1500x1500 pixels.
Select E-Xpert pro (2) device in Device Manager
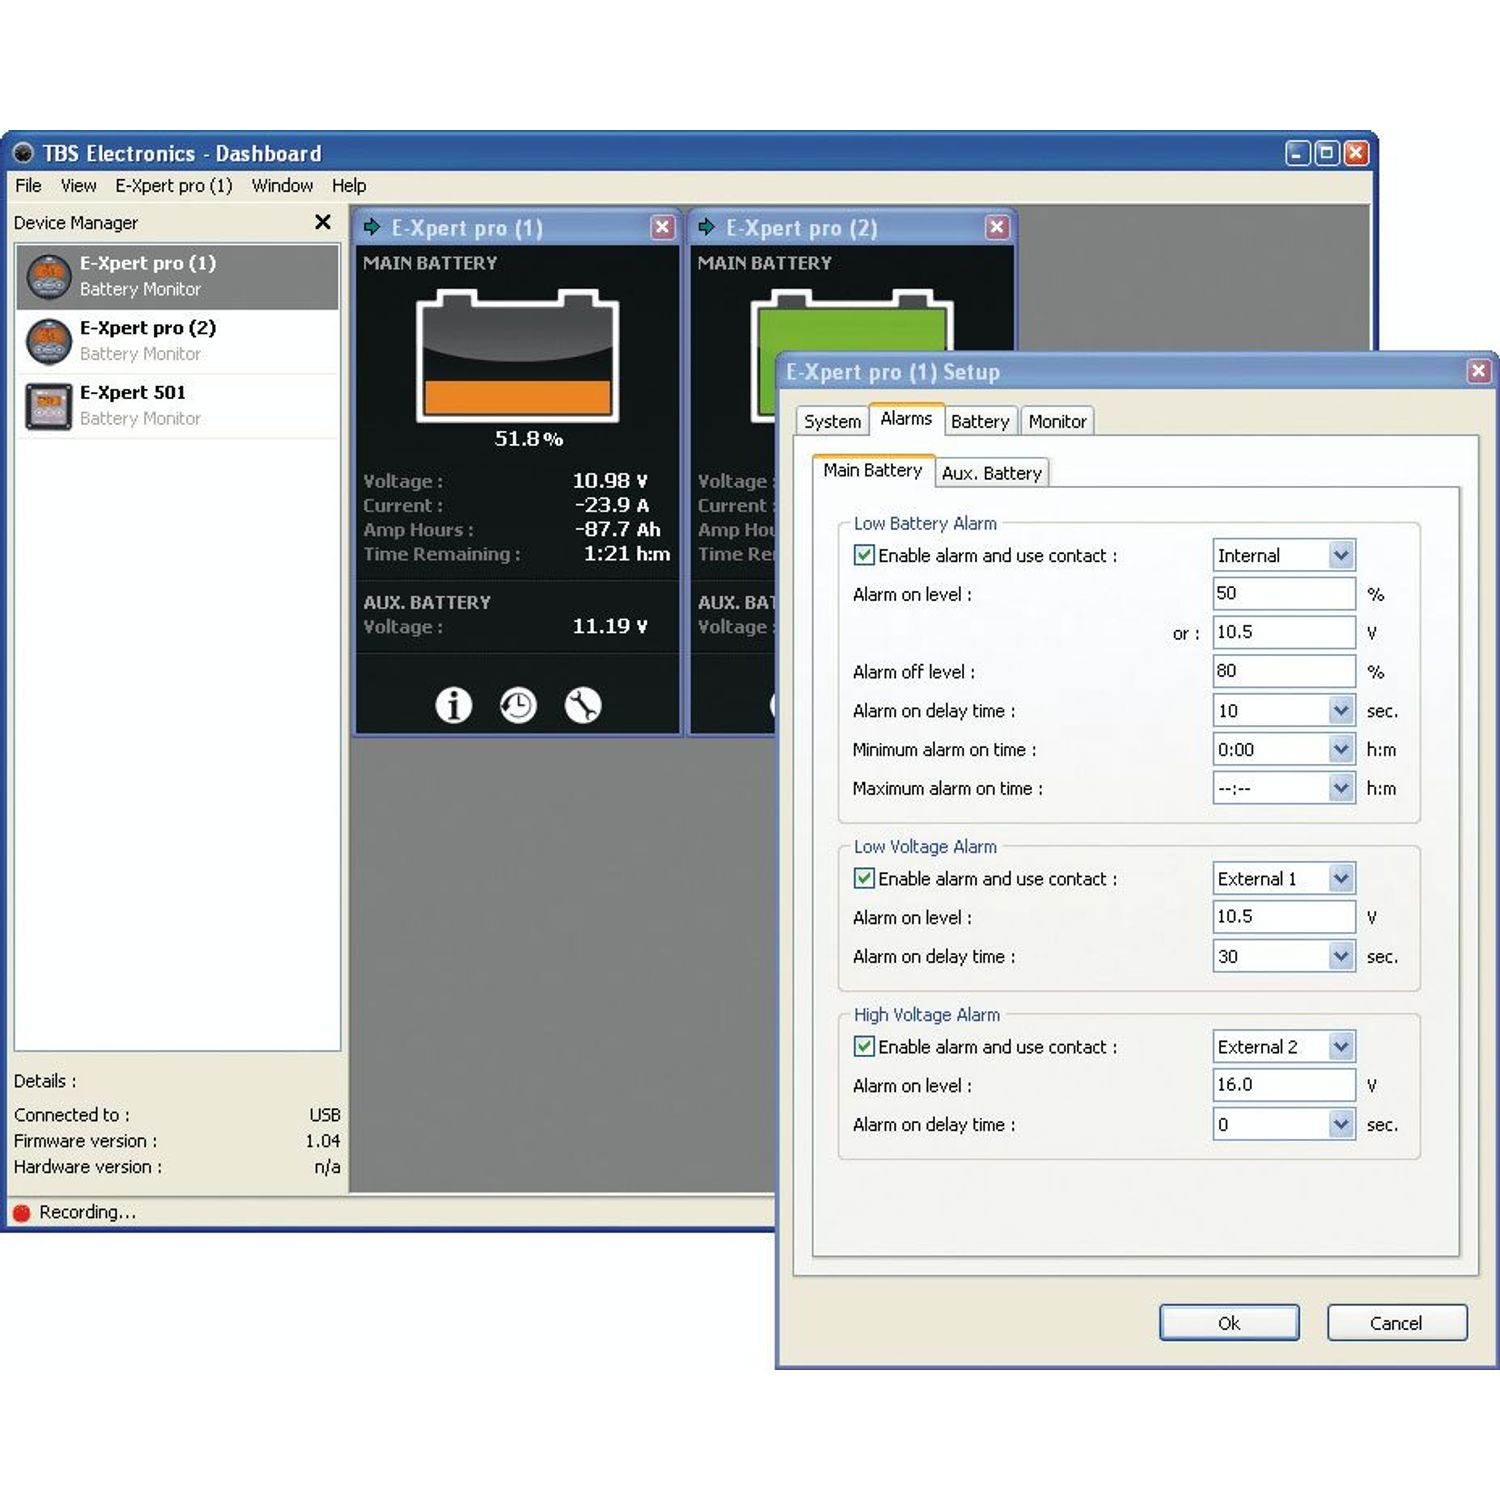178,341
